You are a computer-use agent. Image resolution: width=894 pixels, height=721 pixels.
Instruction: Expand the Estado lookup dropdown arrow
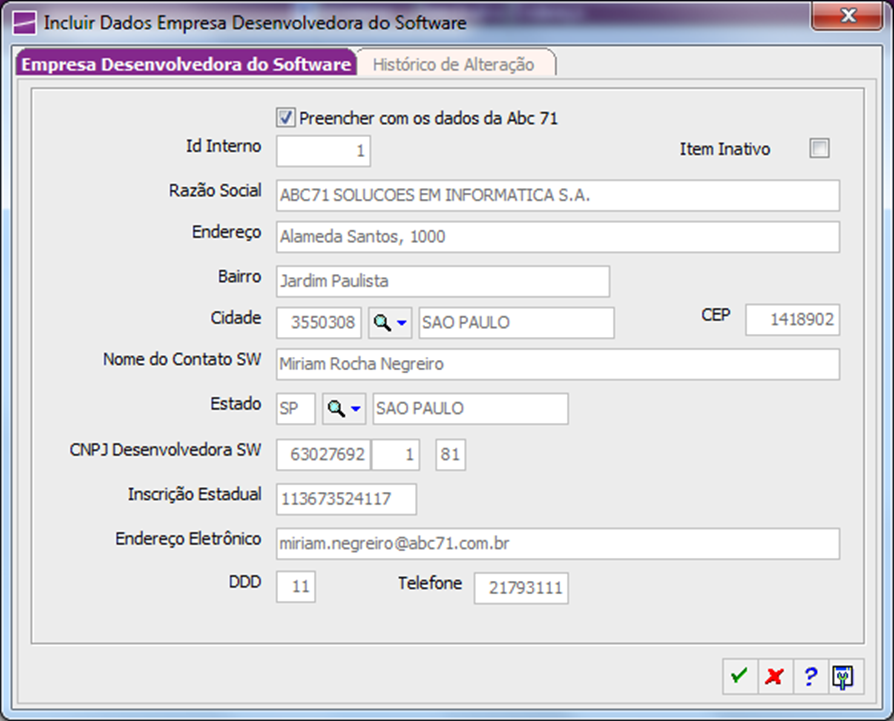click(x=356, y=409)
